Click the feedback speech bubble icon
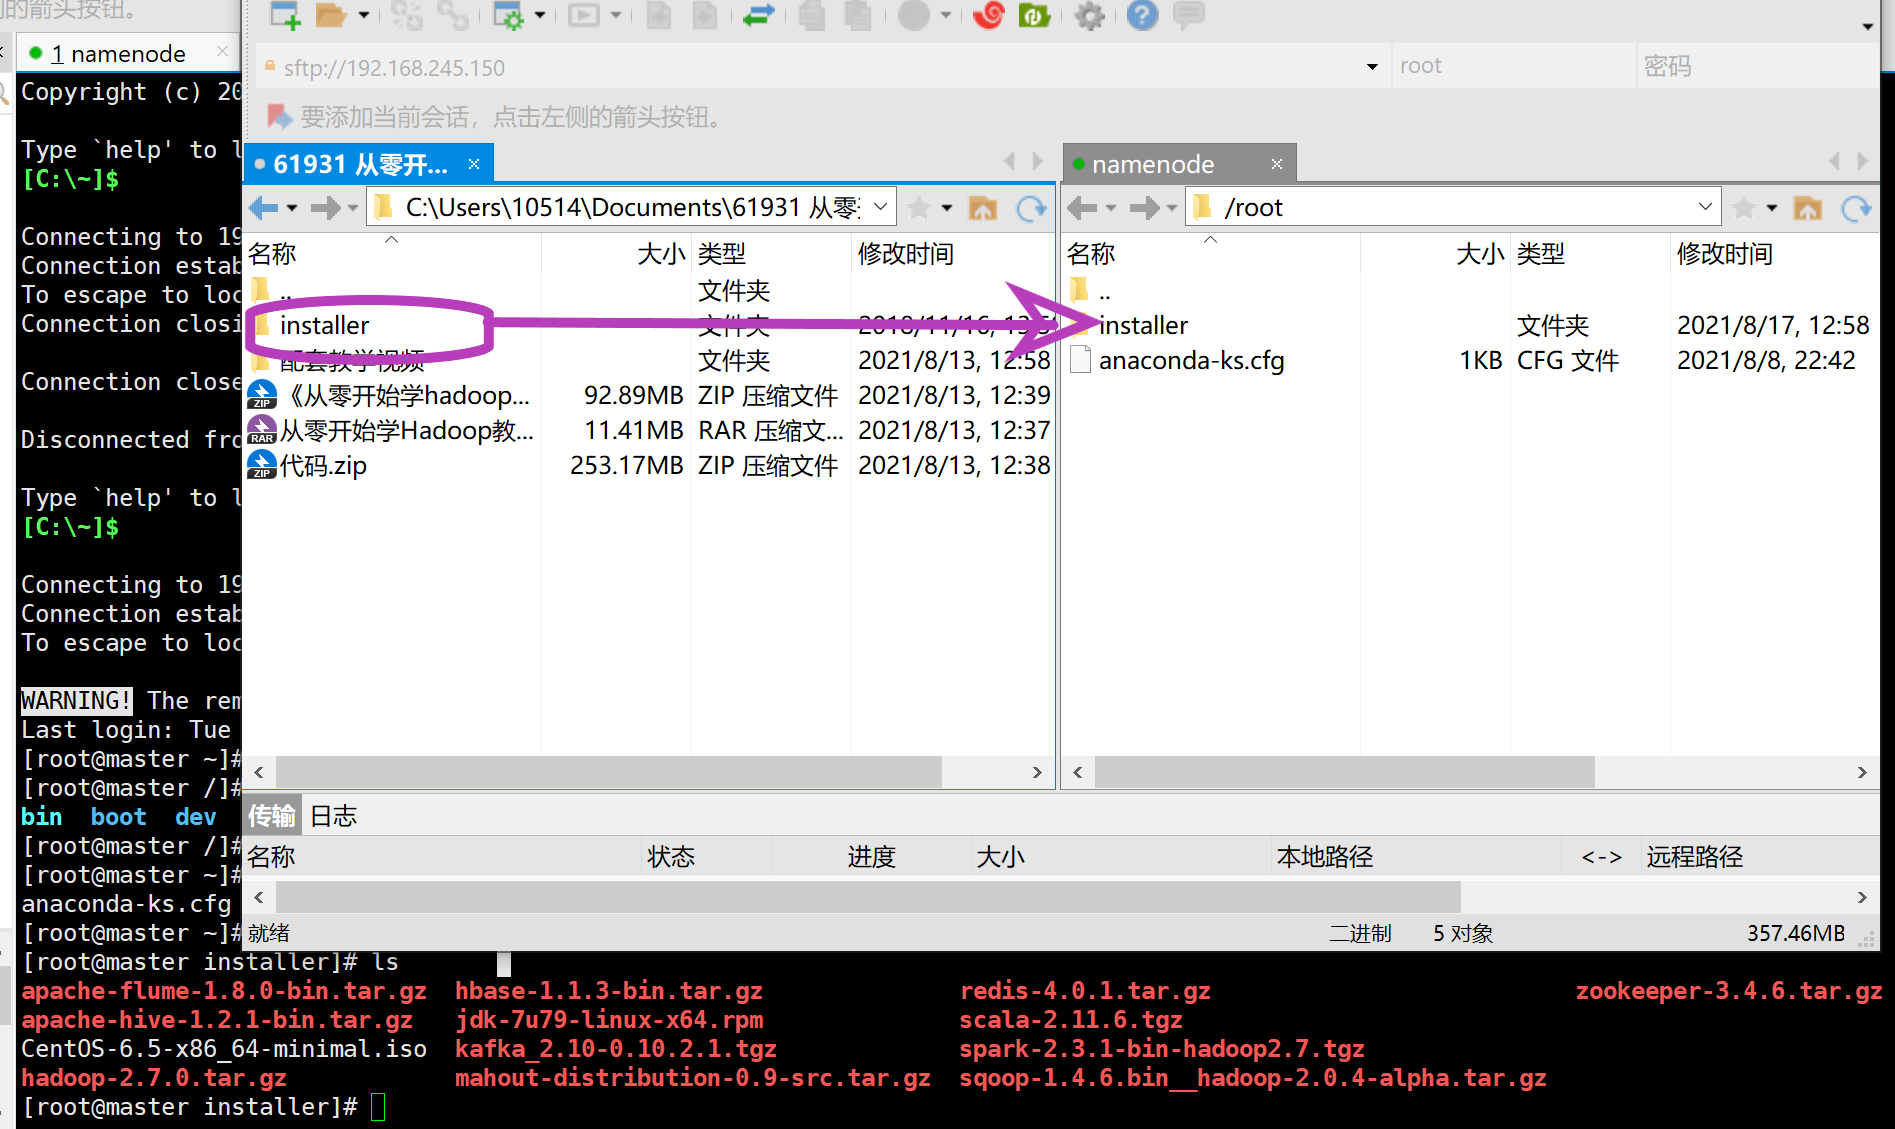The image size is (1895, 1129). pos(1188,15)
